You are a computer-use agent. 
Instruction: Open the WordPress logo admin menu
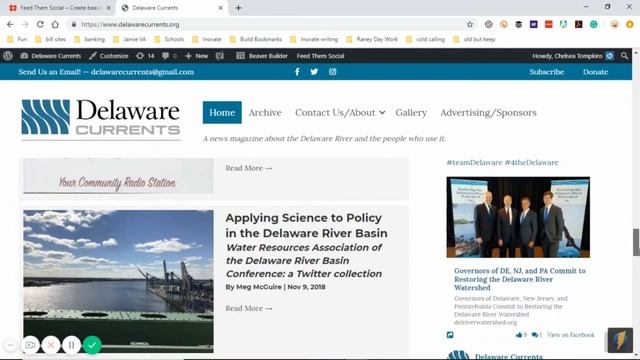(x=8, y=56)
